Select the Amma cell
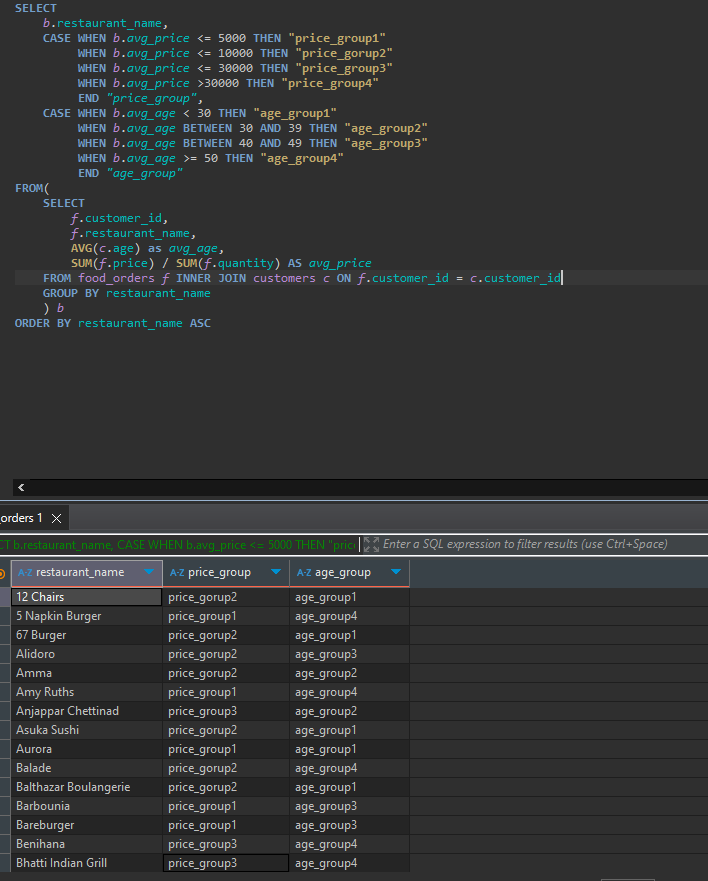 [x=87, y=673]
